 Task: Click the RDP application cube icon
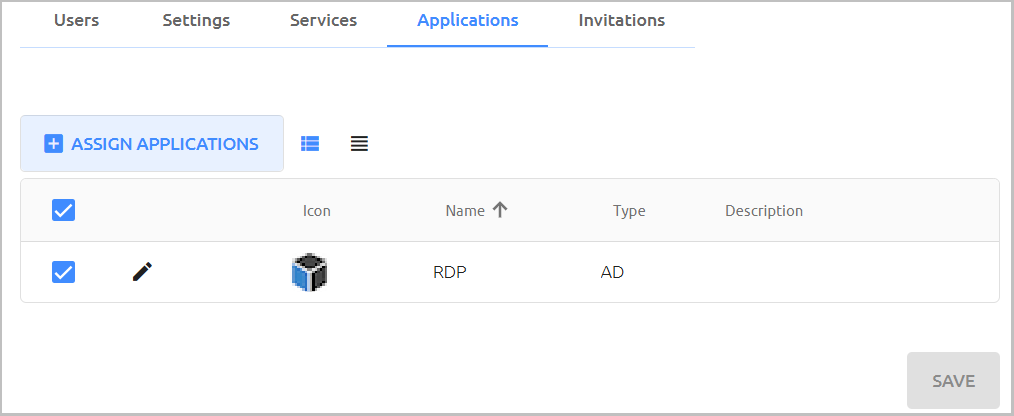pyautogui.click(x=309, y=272)
